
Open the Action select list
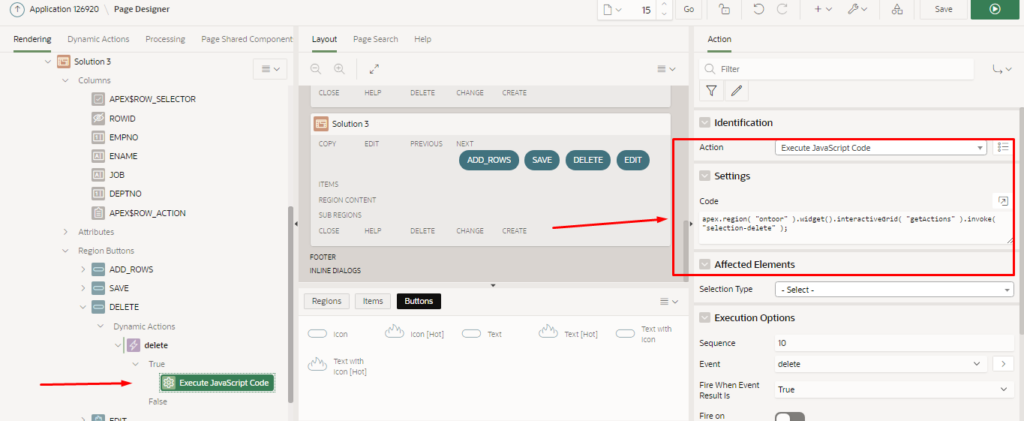(x=880, y=147)
